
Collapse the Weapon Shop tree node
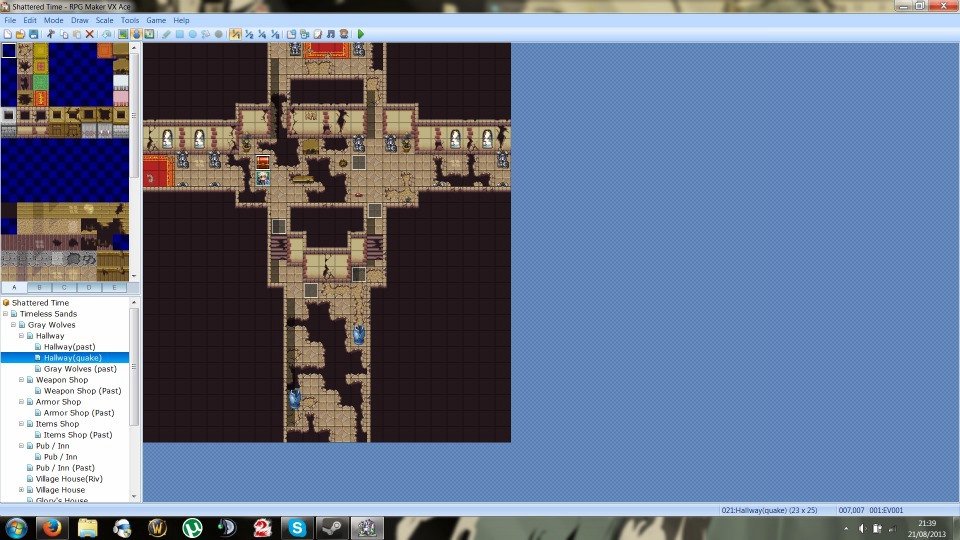pos(22,380)
